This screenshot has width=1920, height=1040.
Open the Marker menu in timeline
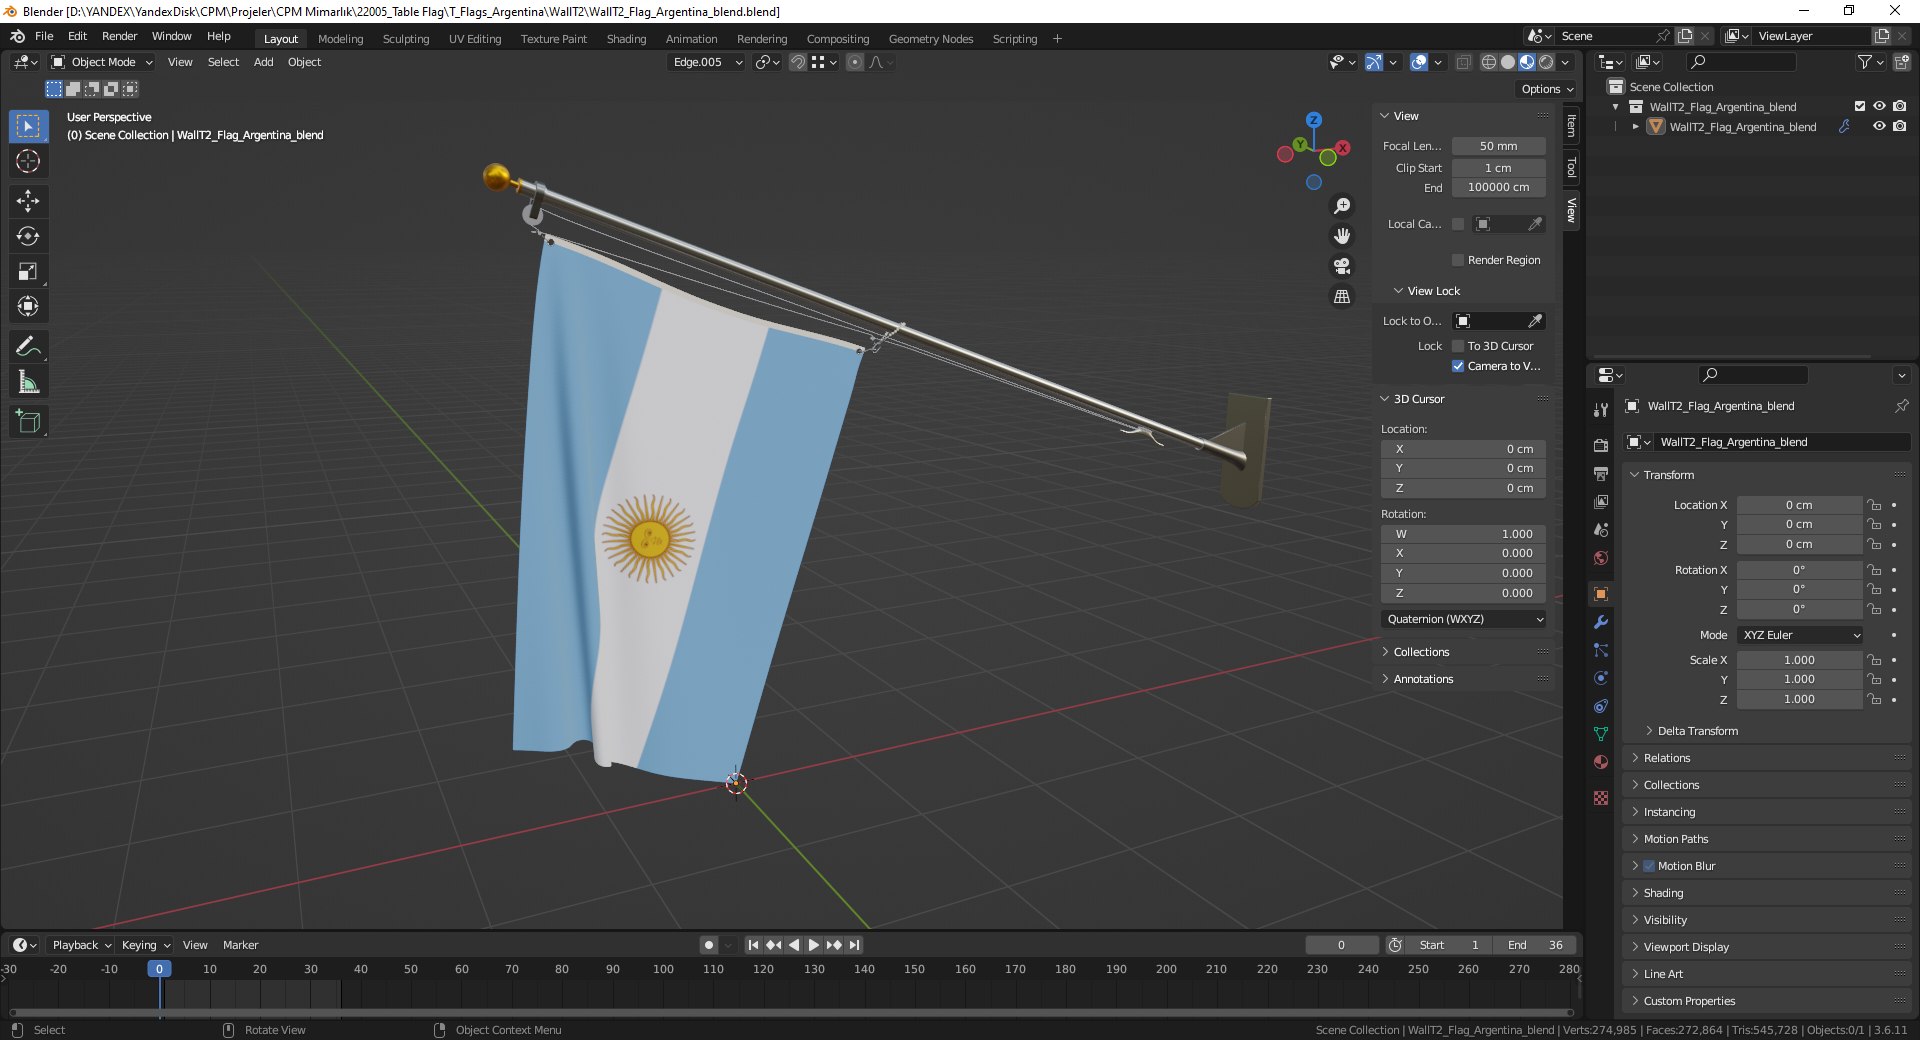240,945
